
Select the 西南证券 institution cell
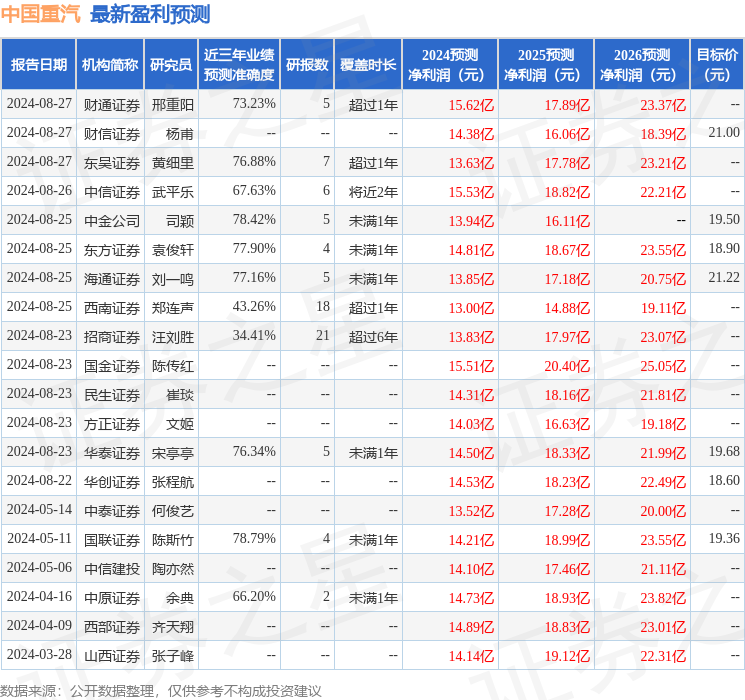pyautogui.click(x=112, y=308)
